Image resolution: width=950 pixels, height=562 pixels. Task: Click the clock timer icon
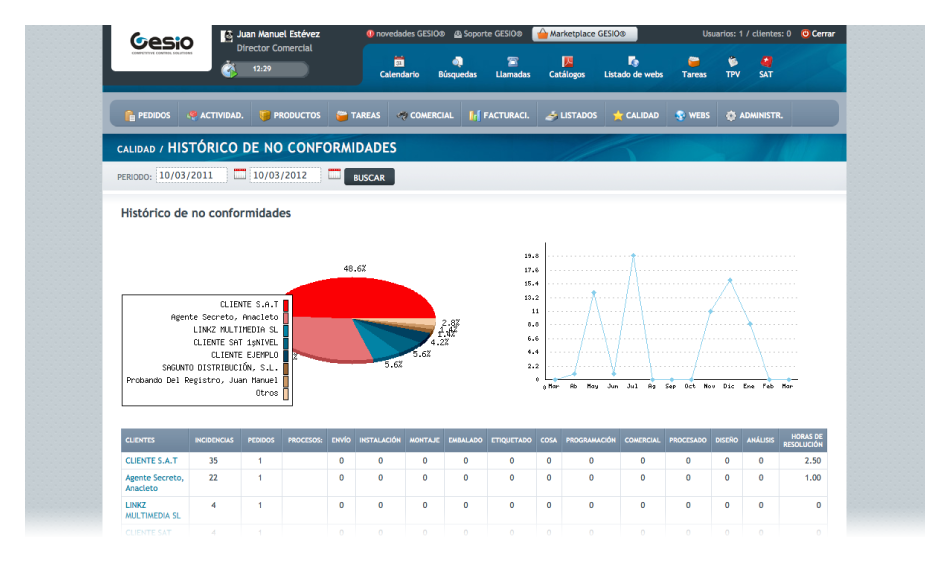coord(228,69)
